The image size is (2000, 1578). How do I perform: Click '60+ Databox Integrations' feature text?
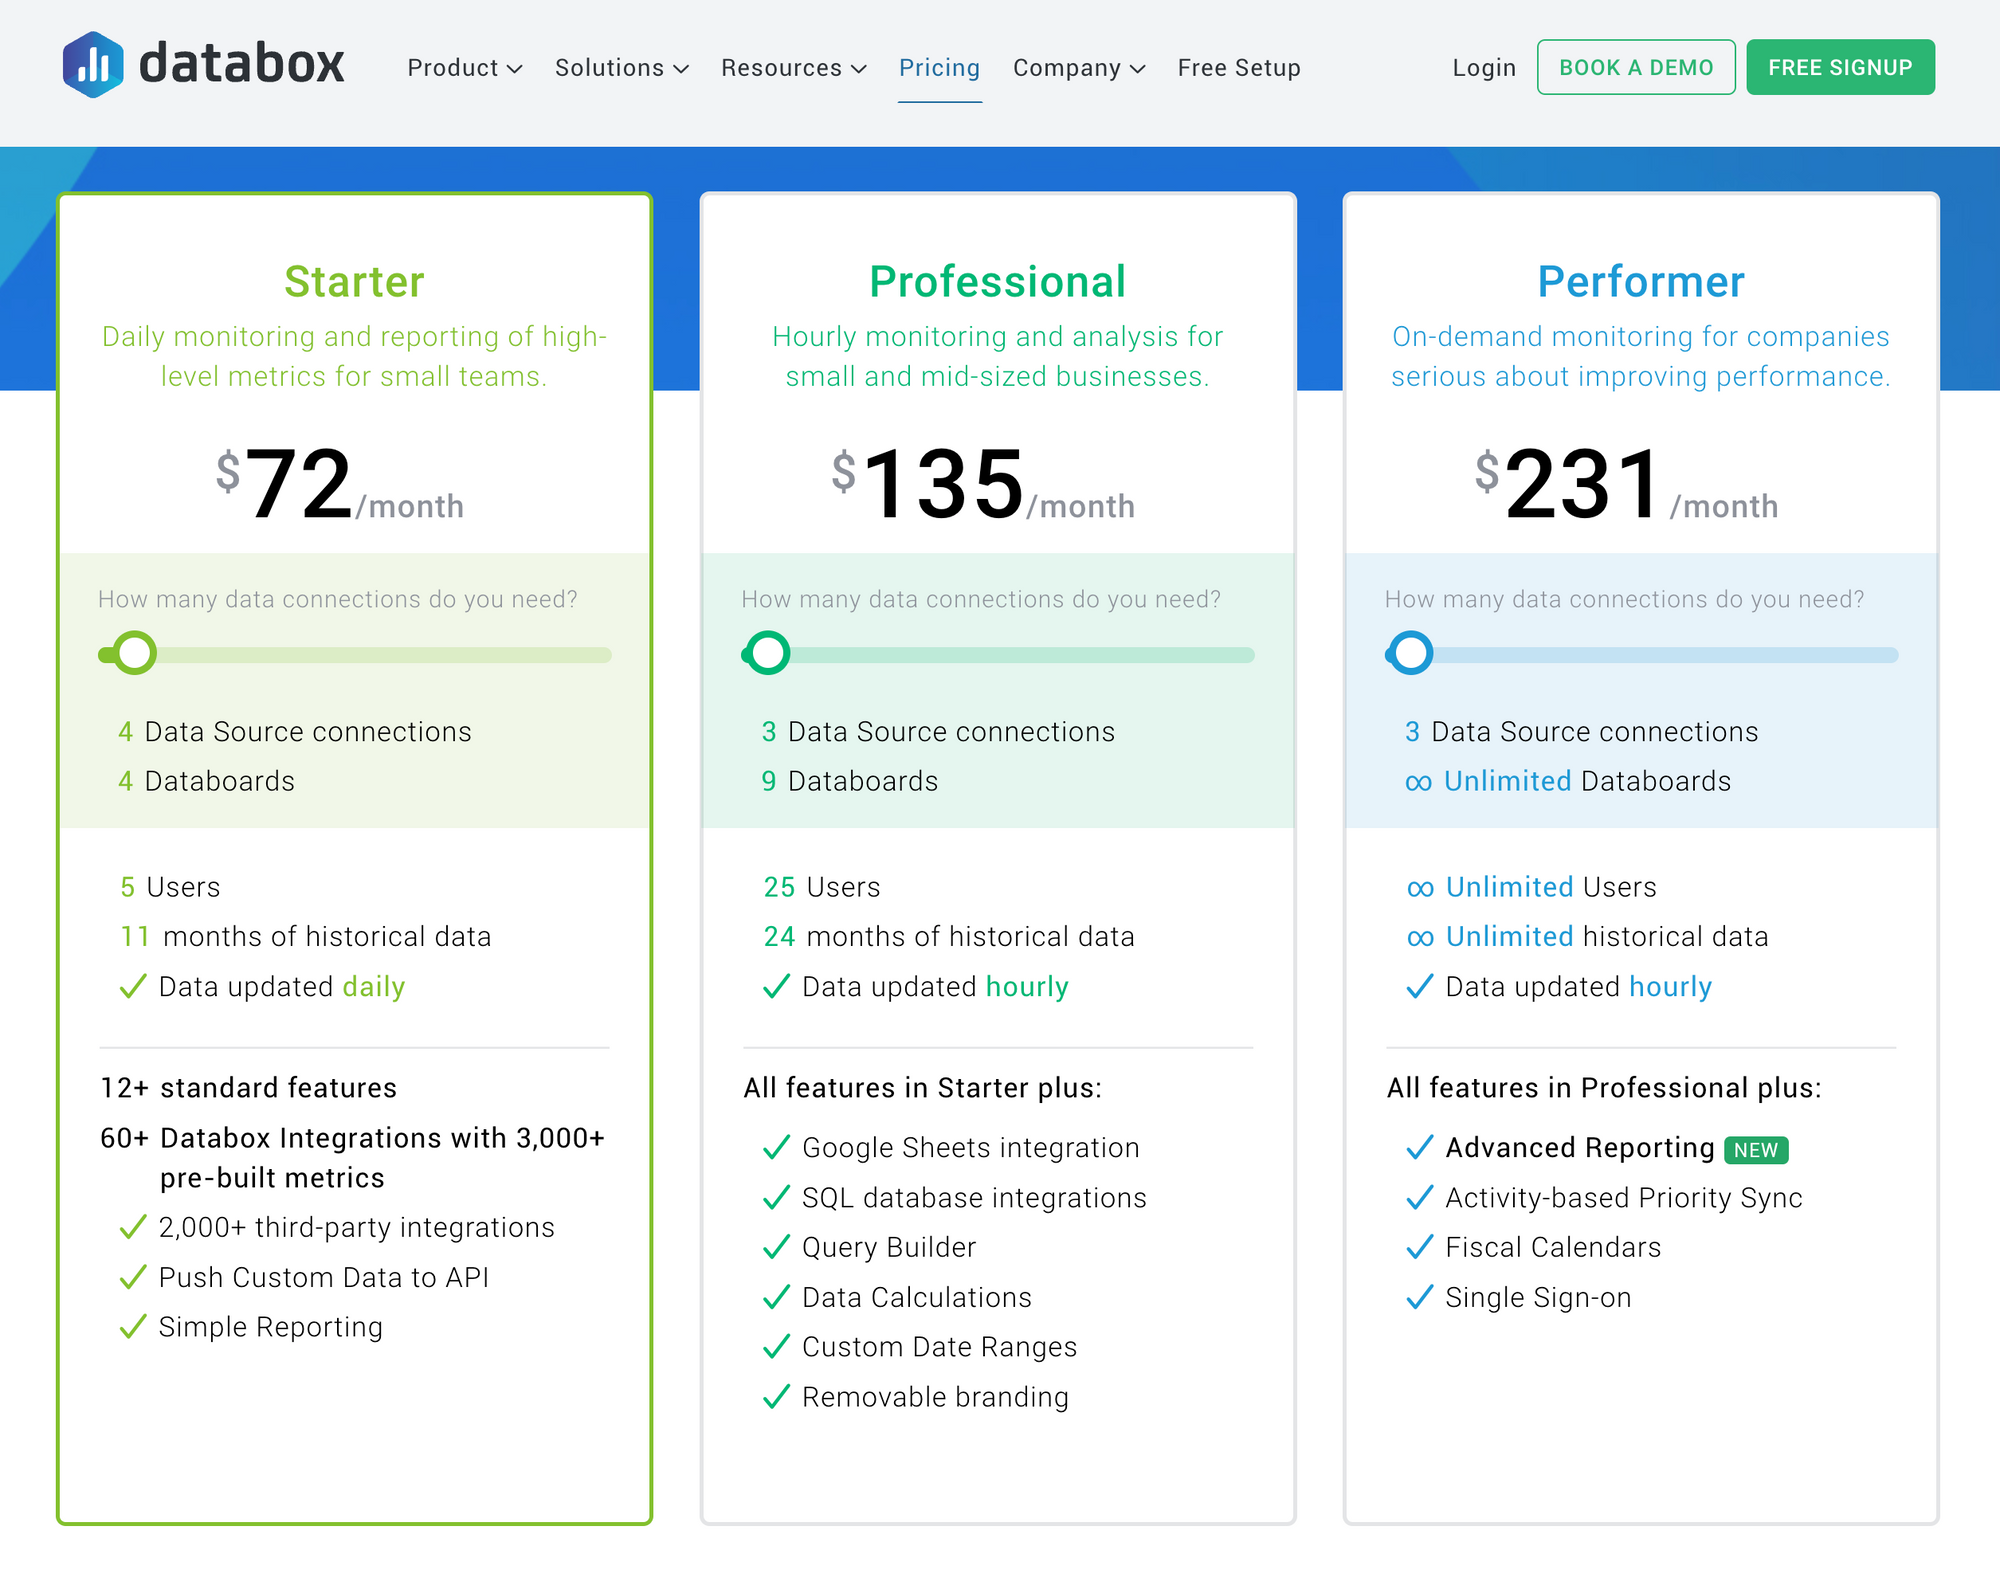[353, 1158]
